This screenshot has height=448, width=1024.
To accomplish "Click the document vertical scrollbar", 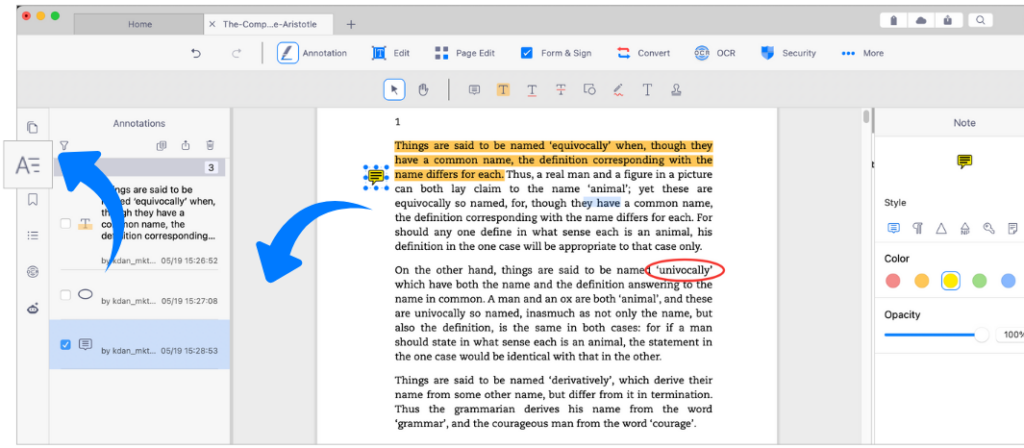I will [866, 118].
